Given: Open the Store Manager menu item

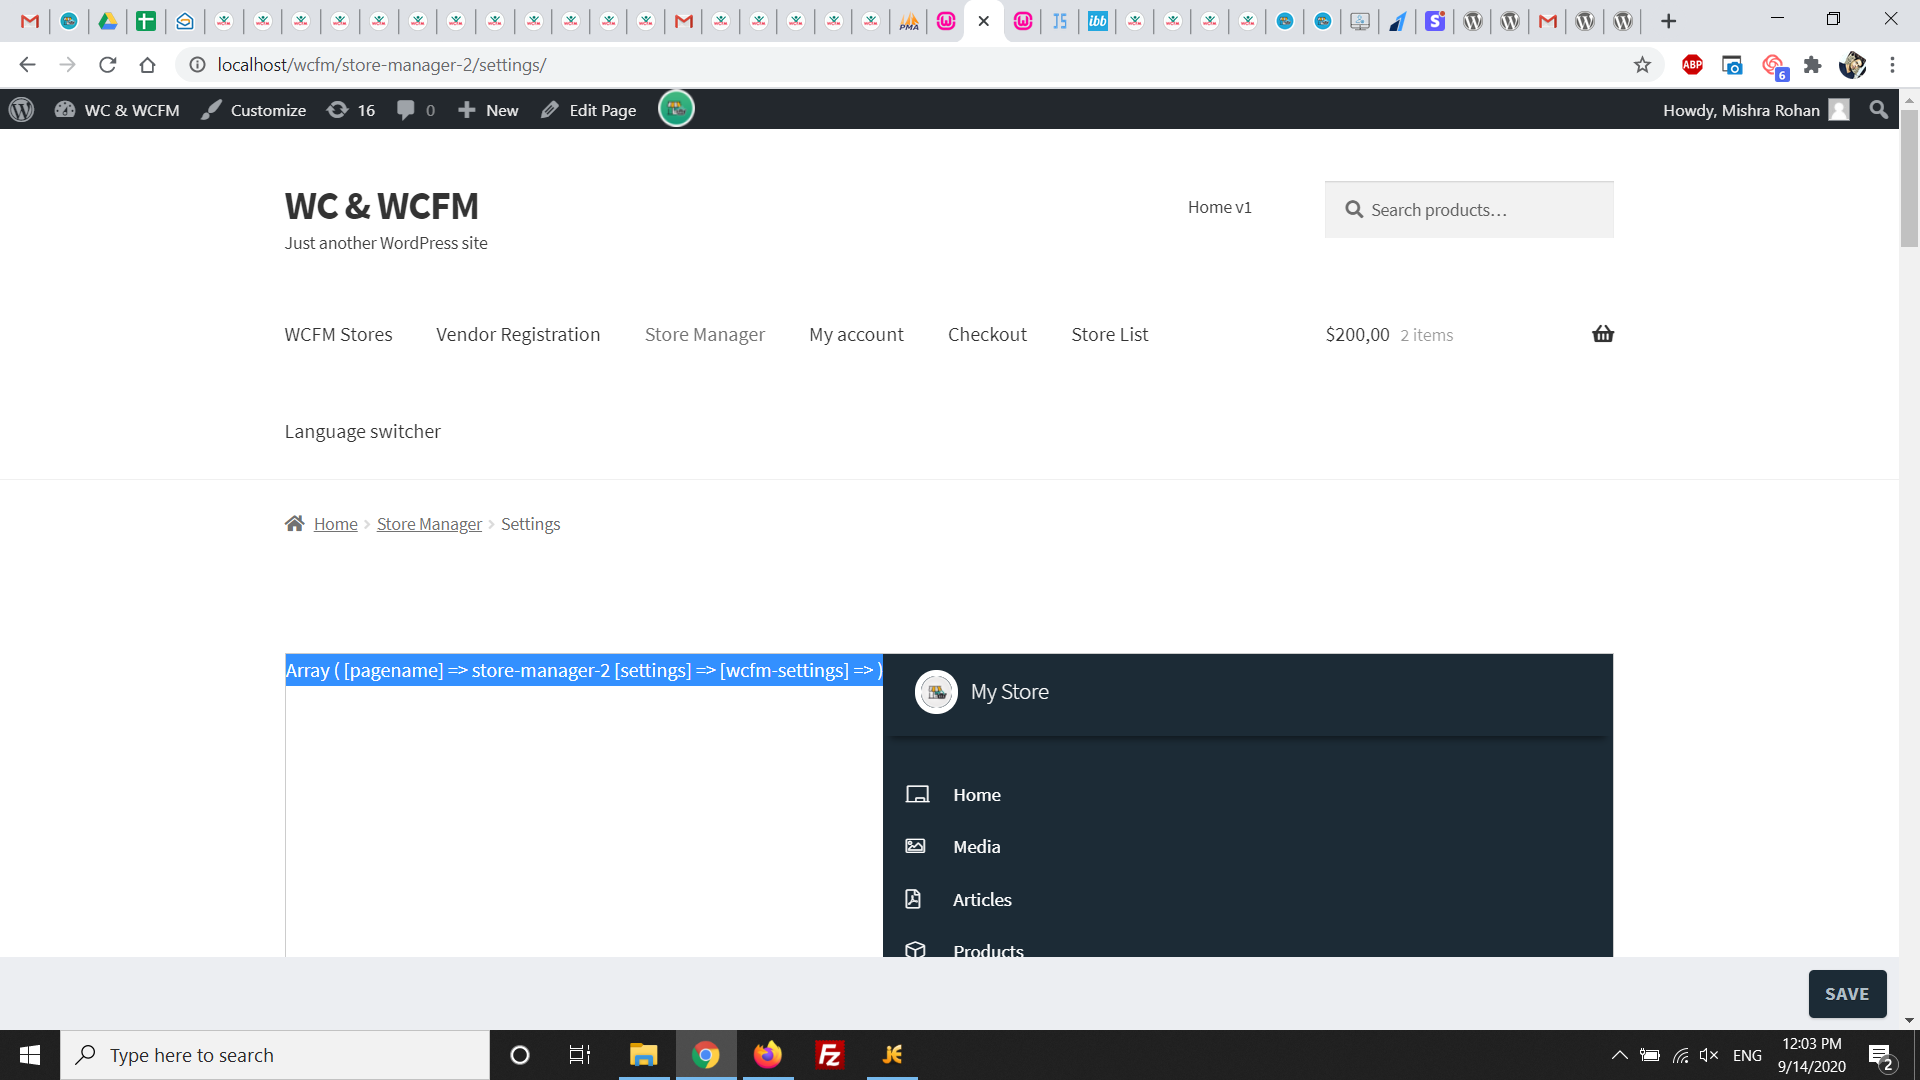Looking at the screenshot, I should pyautogui.click(x=705, y=334).
